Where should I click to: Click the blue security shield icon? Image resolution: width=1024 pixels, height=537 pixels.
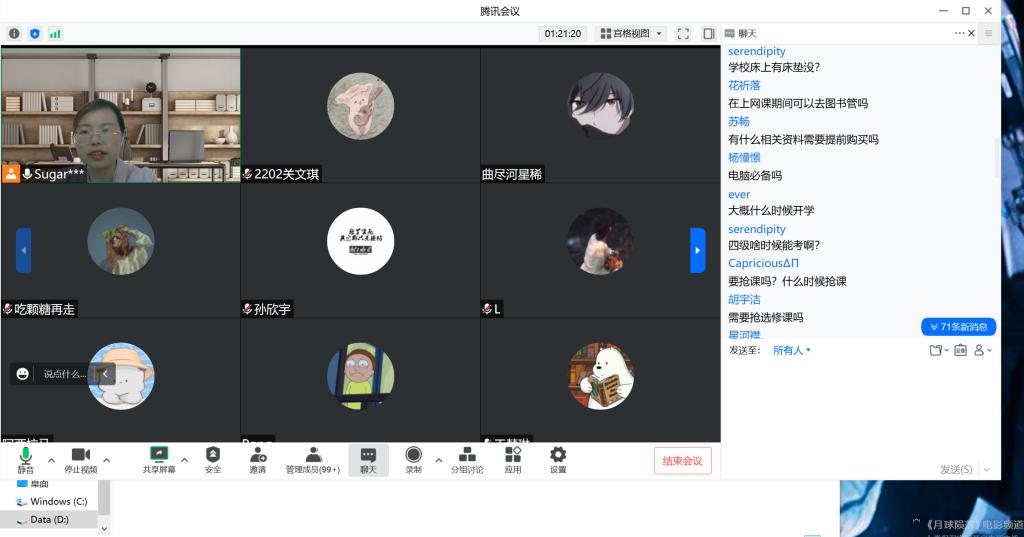tap(35, 33)
